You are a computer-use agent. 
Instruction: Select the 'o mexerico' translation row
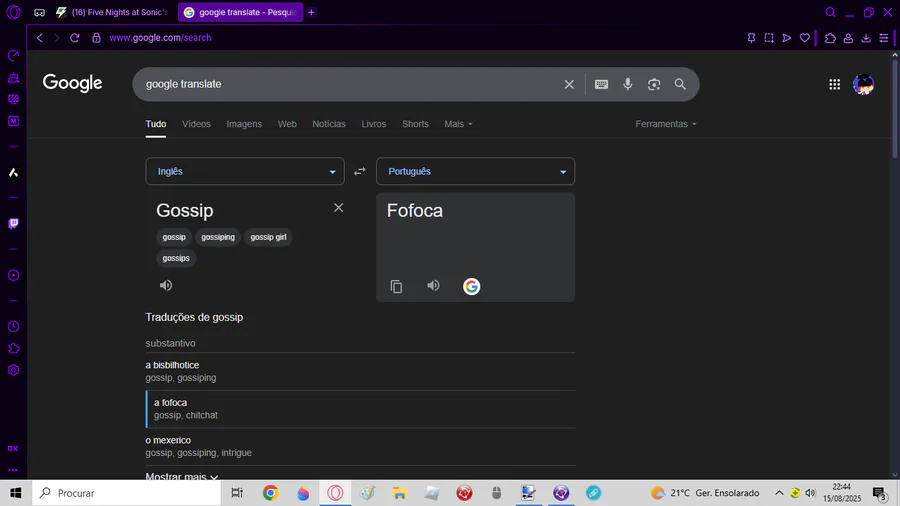tap(360, 446)
